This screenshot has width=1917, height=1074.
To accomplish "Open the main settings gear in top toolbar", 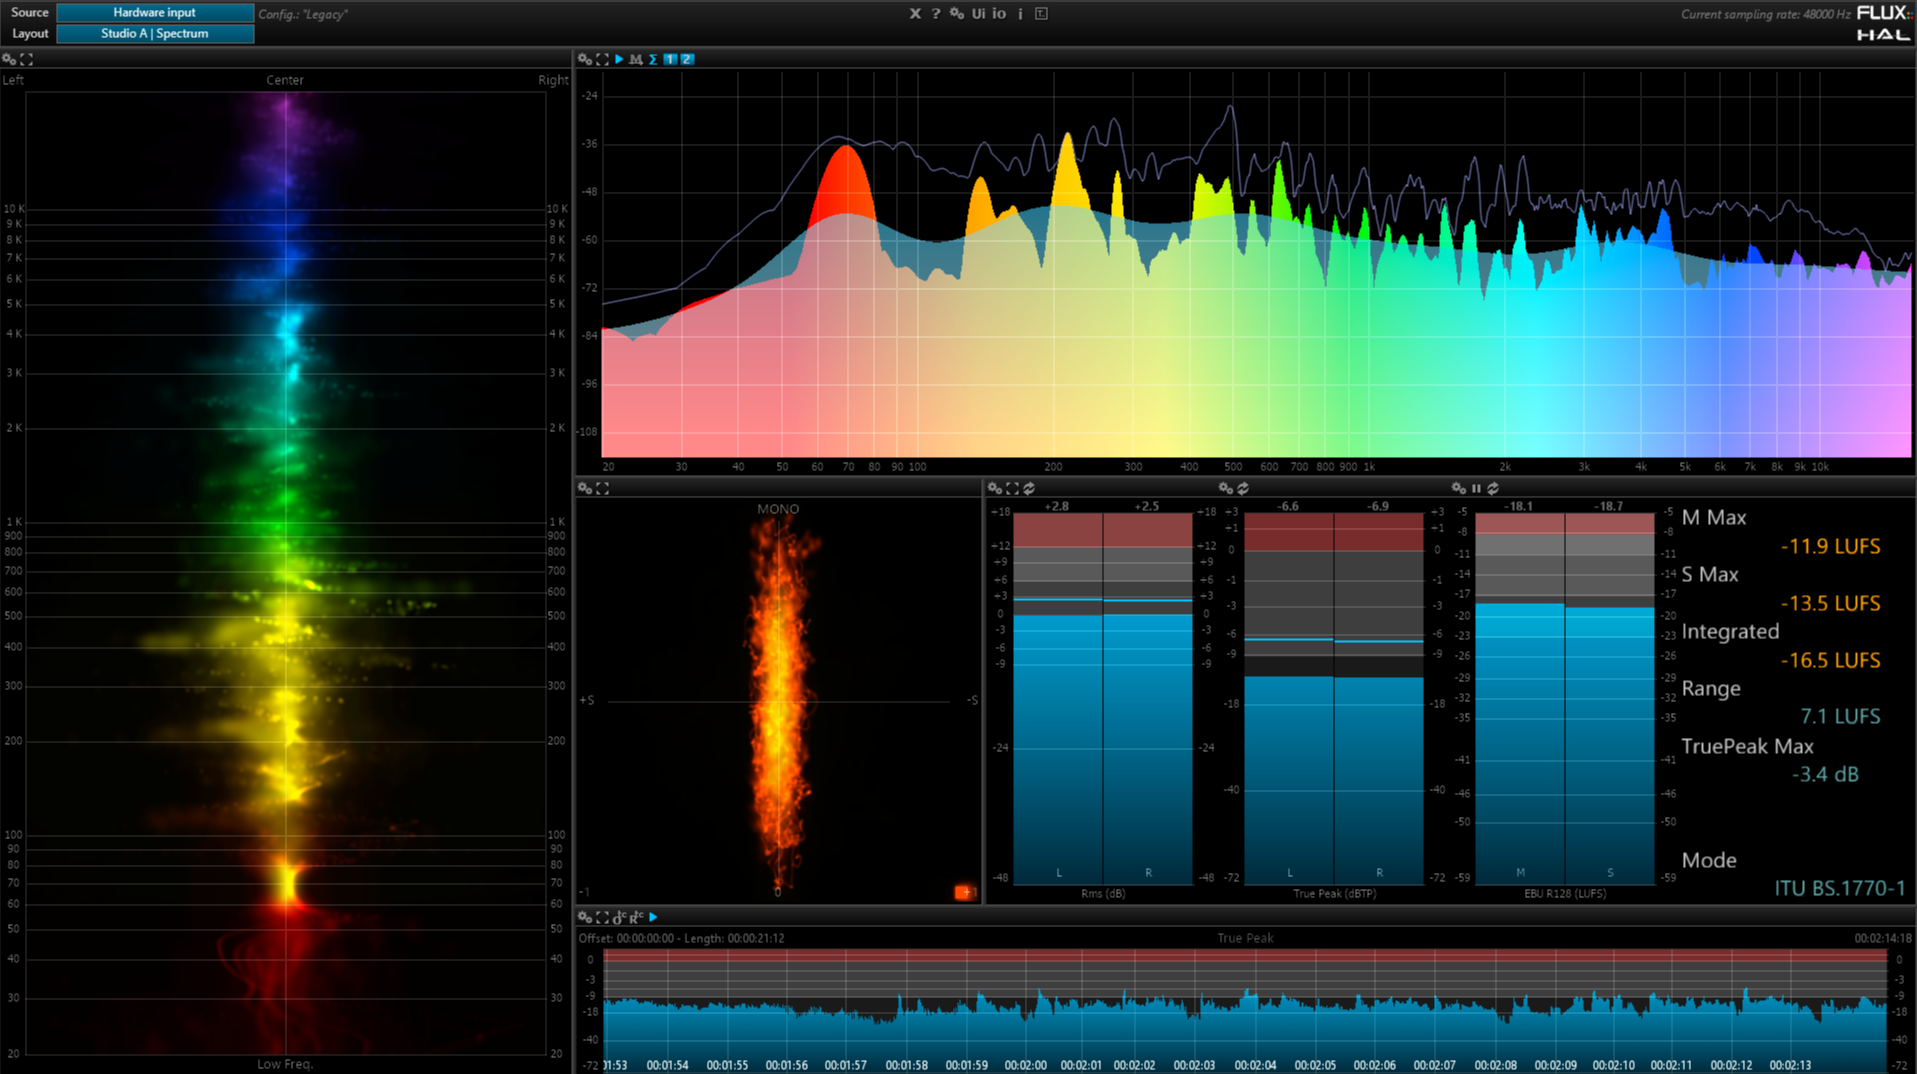I will 956,14.
